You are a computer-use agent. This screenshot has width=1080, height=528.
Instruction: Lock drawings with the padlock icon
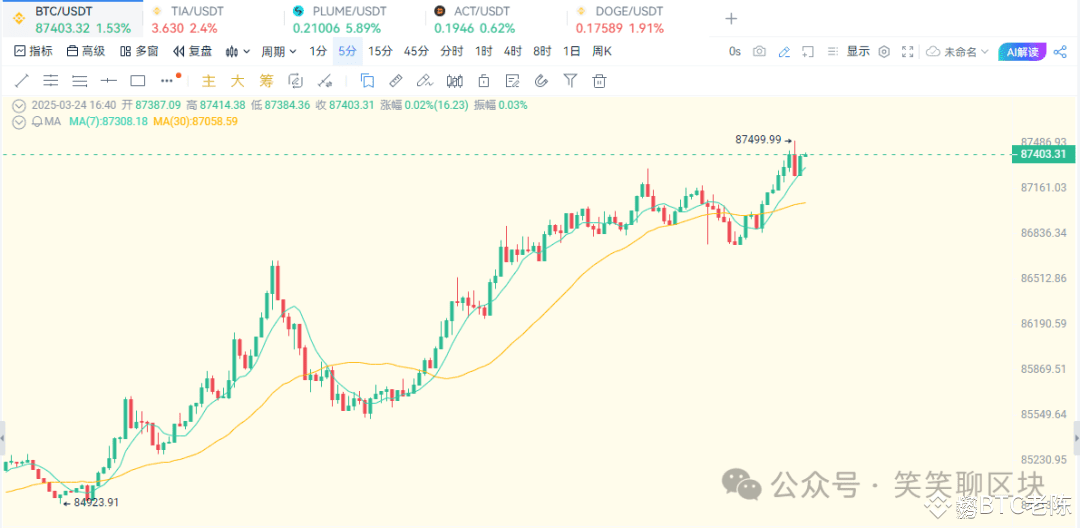click(x=484, y=81)
